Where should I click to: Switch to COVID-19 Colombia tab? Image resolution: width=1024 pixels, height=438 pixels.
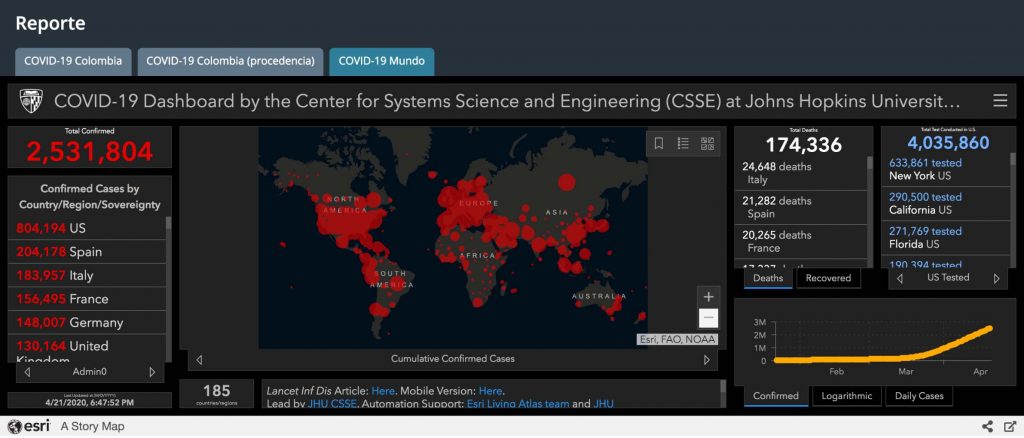(73, 61)
